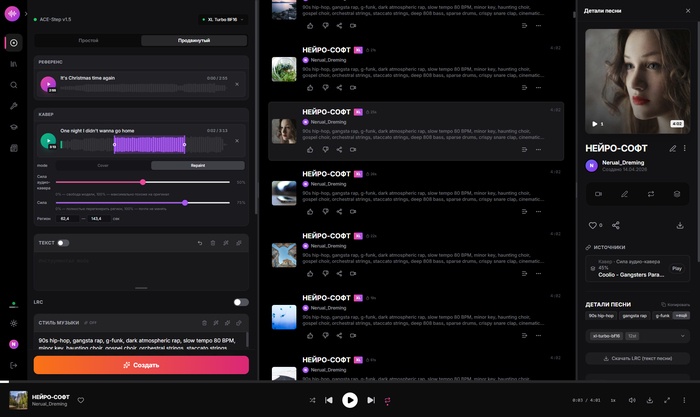Remove the One night I didn't wanna go home track
The width and height of the screenshot is (700, 417).
coord(237,141)
